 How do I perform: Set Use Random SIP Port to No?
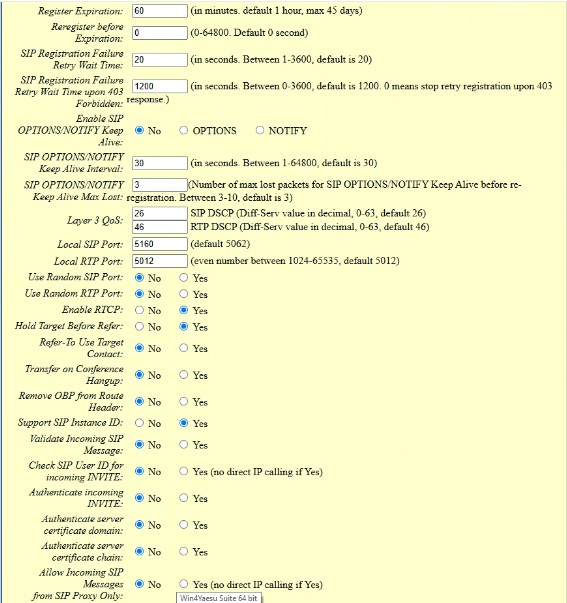tap(139, 277)
